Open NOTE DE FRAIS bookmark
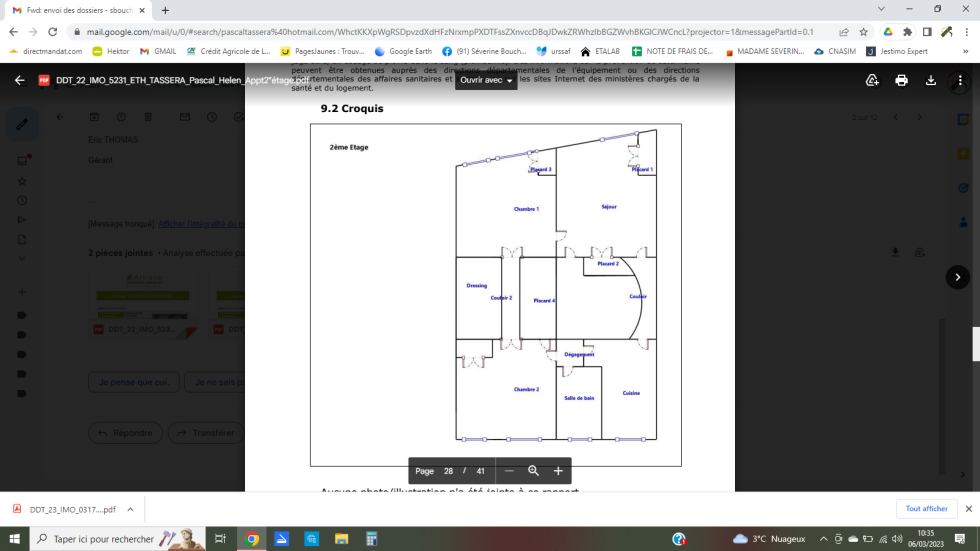This screenshot has width=980, height=551. [x=672, y=51]
